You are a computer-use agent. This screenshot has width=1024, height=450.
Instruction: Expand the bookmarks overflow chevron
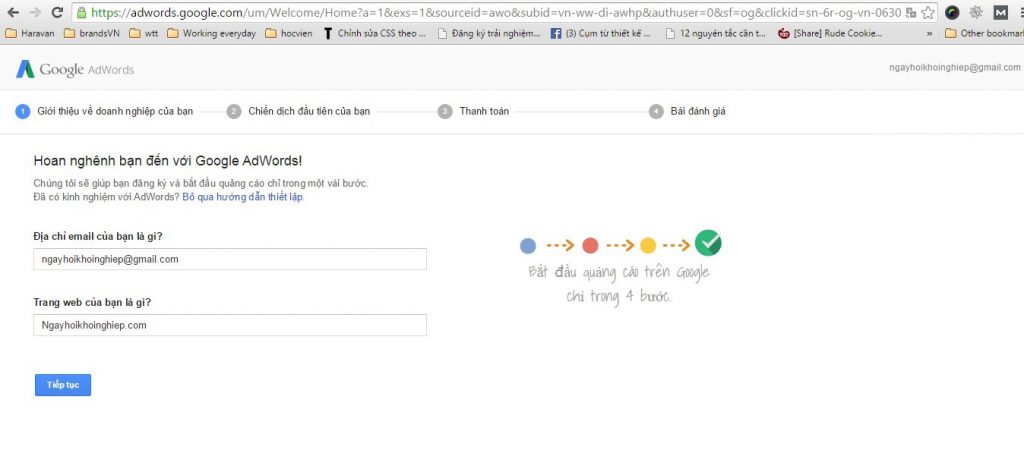point(929,33)
